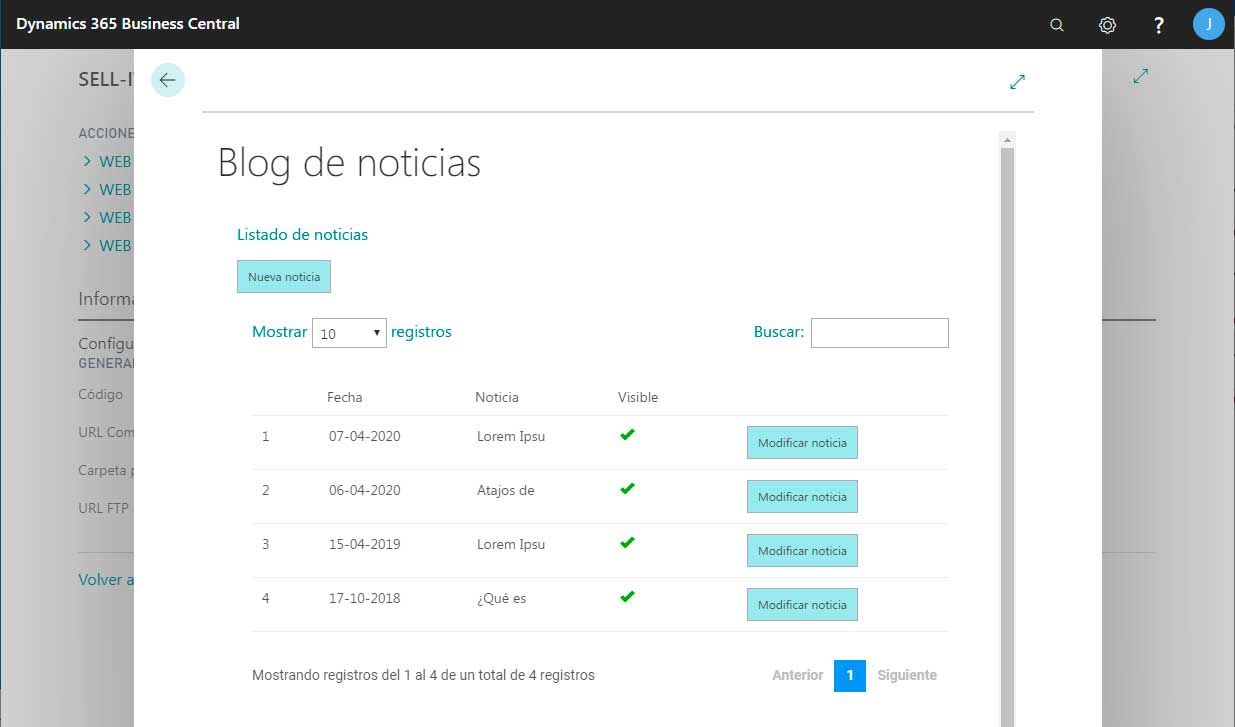Click the green visible checkmark for 15-04-2019
The width and height of the screenshot is (1235, 727).
(x=627, y=542)
